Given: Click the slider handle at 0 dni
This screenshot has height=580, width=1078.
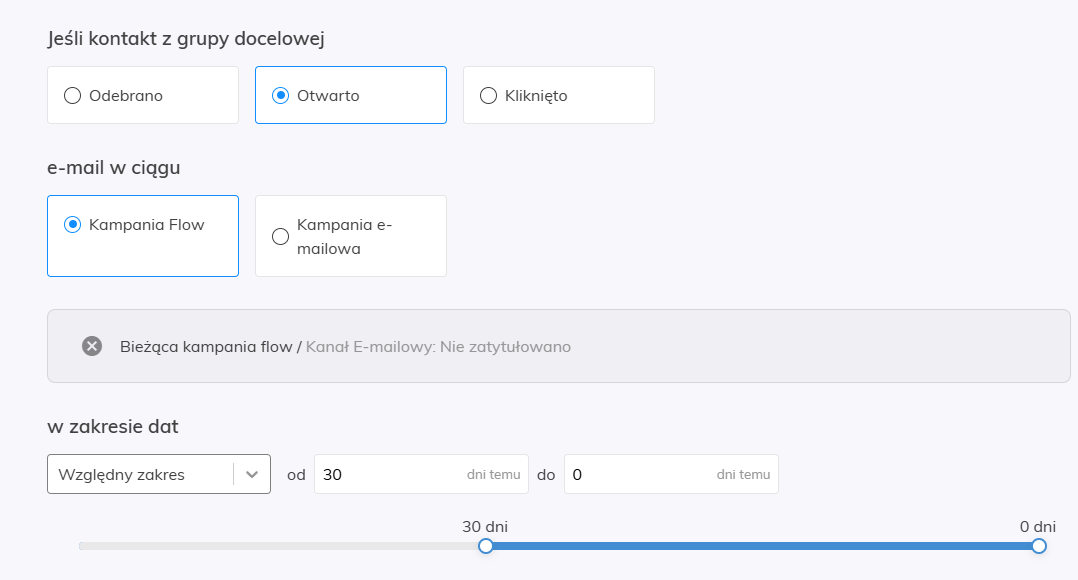Looking at the screenshot, I should 1039,546.
